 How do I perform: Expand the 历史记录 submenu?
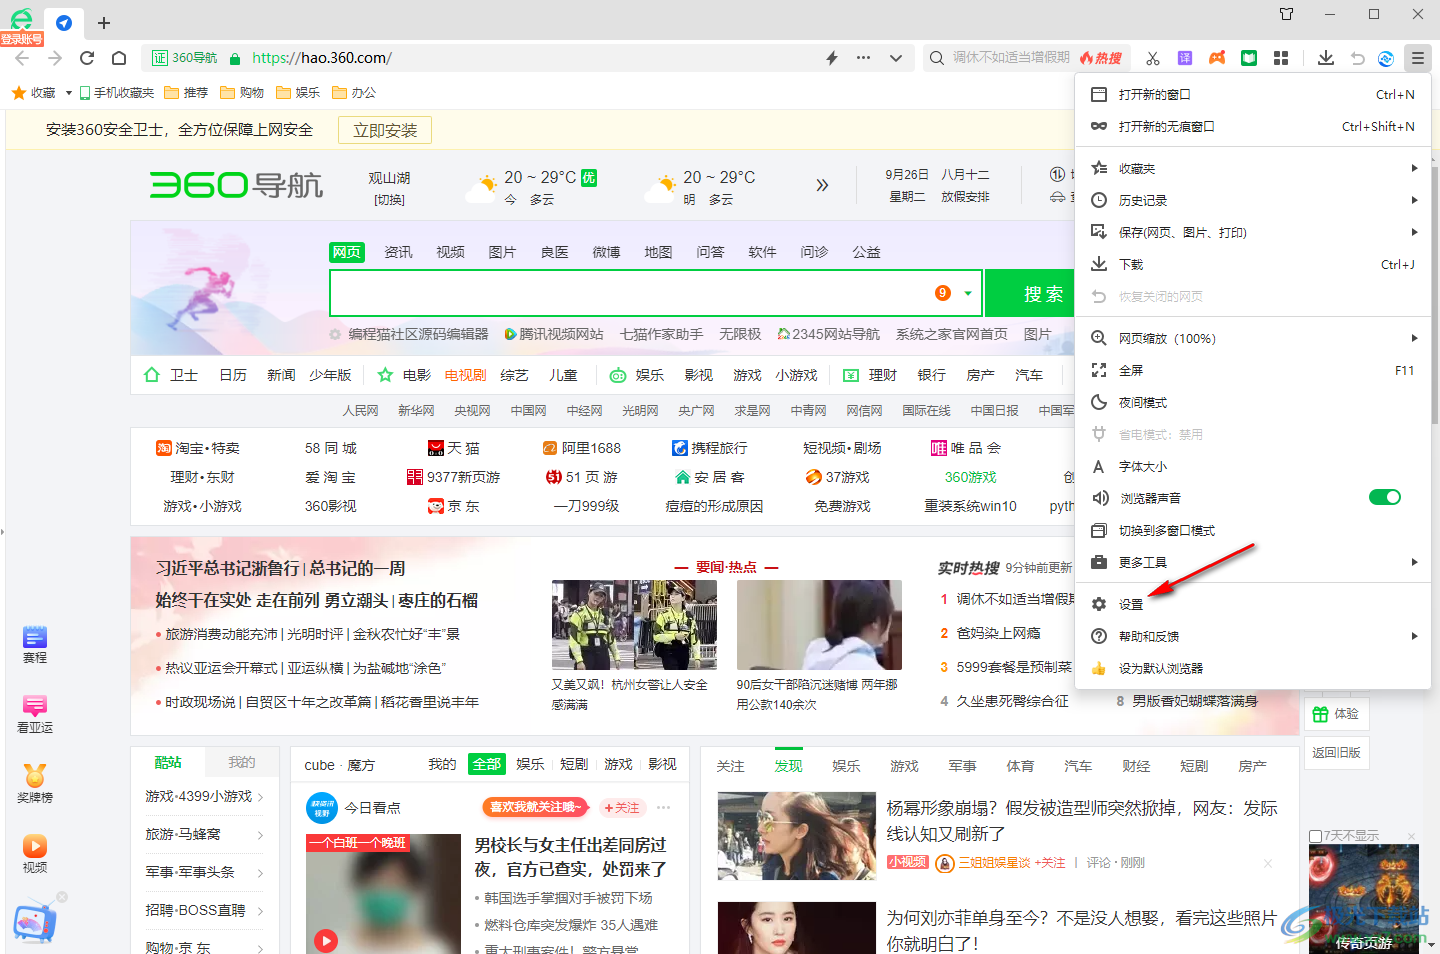[1253, 200]
